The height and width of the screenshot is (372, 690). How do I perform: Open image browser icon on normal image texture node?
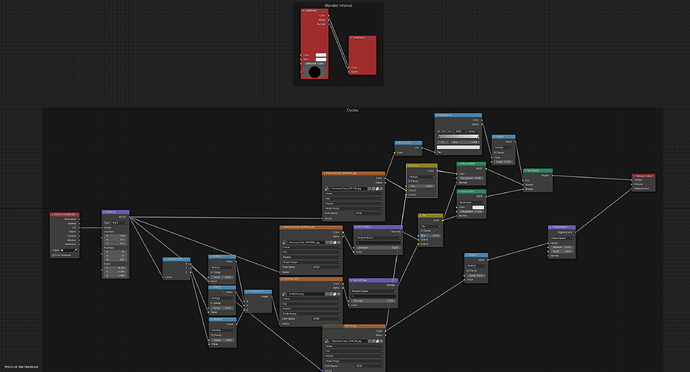[285, 242]
